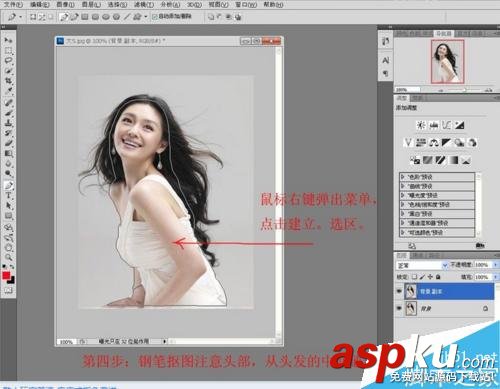Viewport: 500px width, 389px height.
Task: Hide the 背景 layer
Action: pyautogui.click(x=399, y=308)
